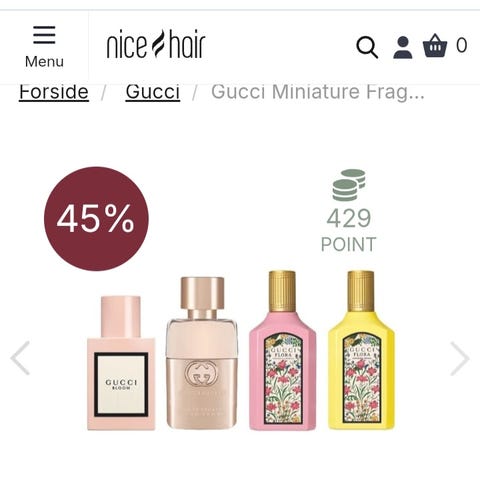Go home via the nice hair logo
Screen dimensions: 480x480
point(156,44)
